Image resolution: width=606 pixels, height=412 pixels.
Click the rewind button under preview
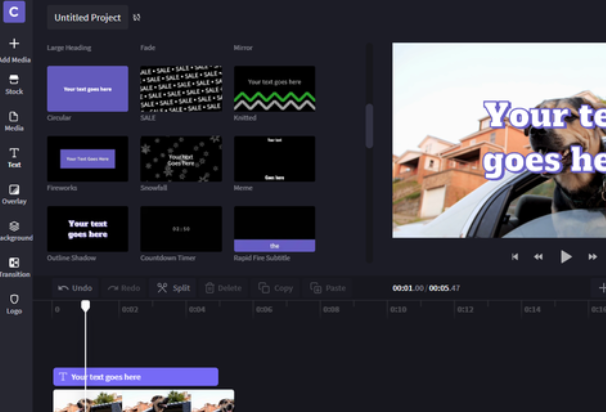coord(538,256)
